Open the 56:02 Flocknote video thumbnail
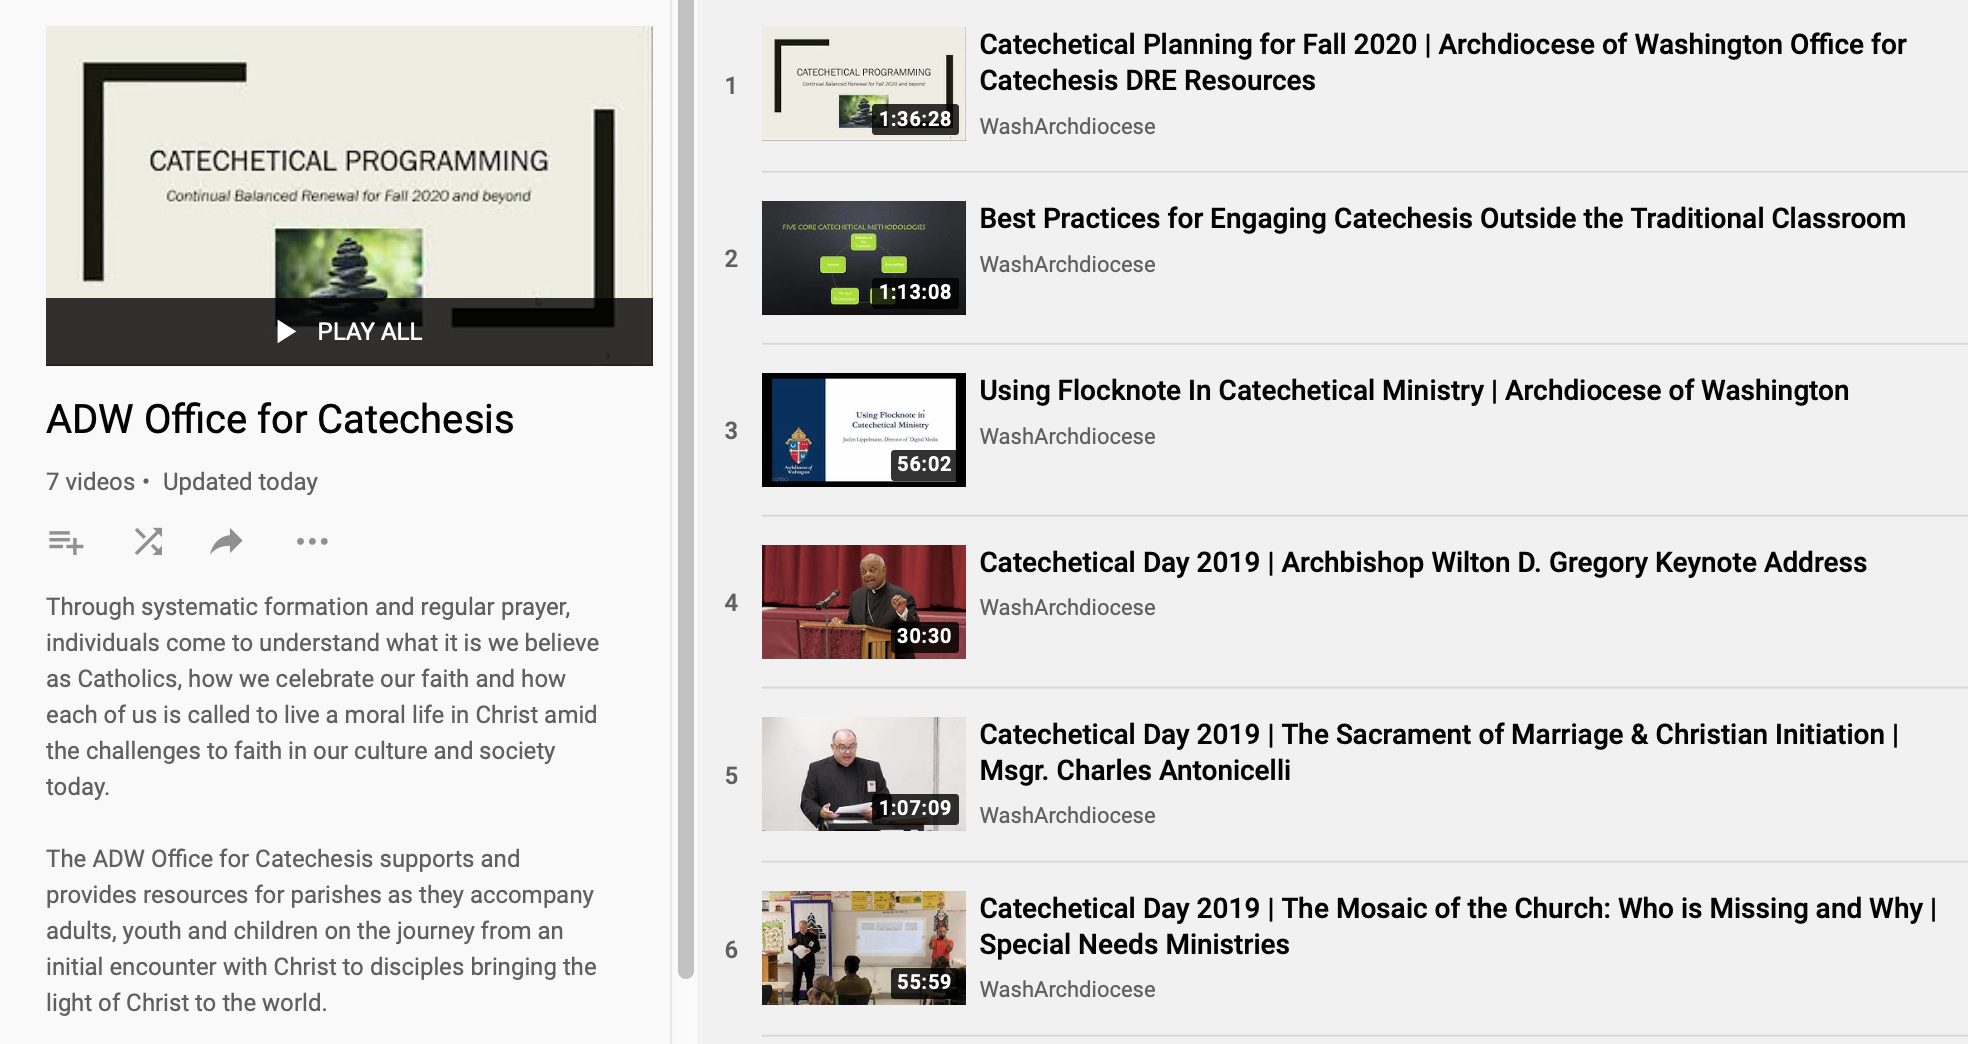Viewport: 1968px width, 1044px height. pos(864,430)
